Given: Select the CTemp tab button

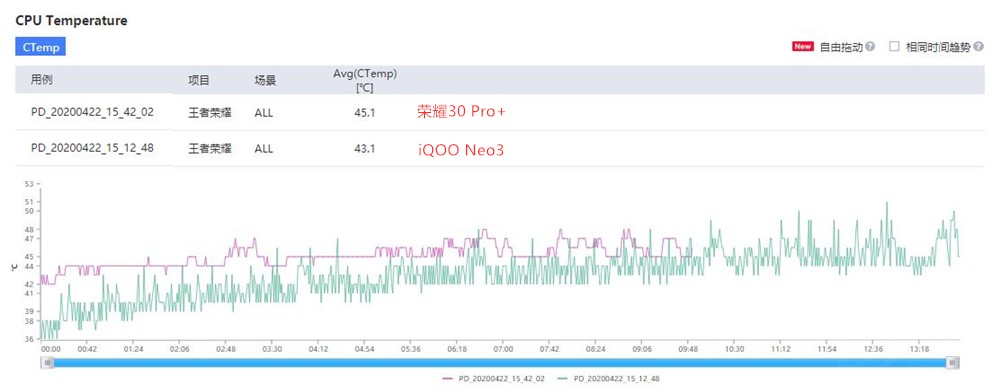Looking at the screenshot, I should 41,47.
